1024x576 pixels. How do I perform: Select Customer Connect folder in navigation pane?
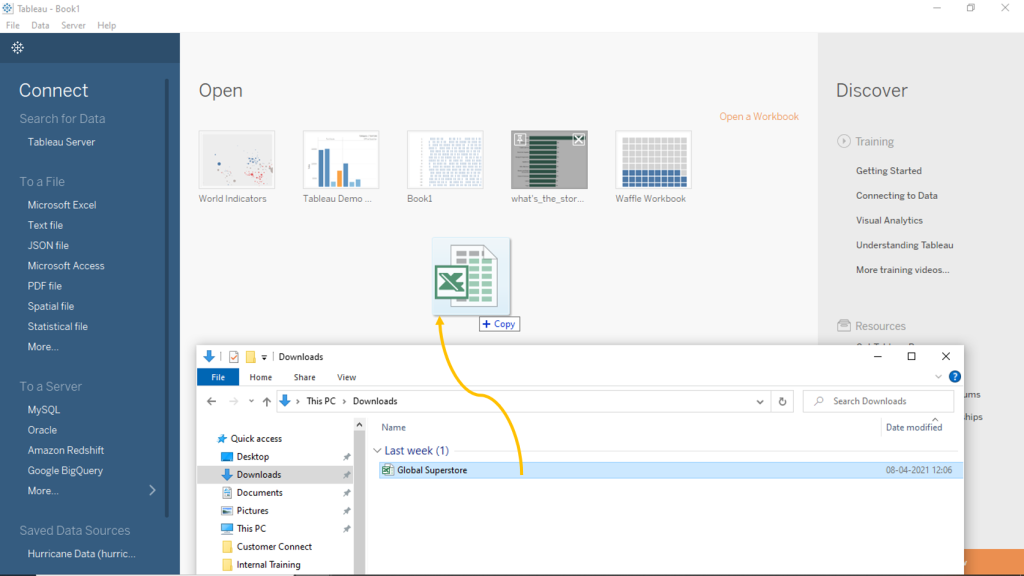pos(274,547)
